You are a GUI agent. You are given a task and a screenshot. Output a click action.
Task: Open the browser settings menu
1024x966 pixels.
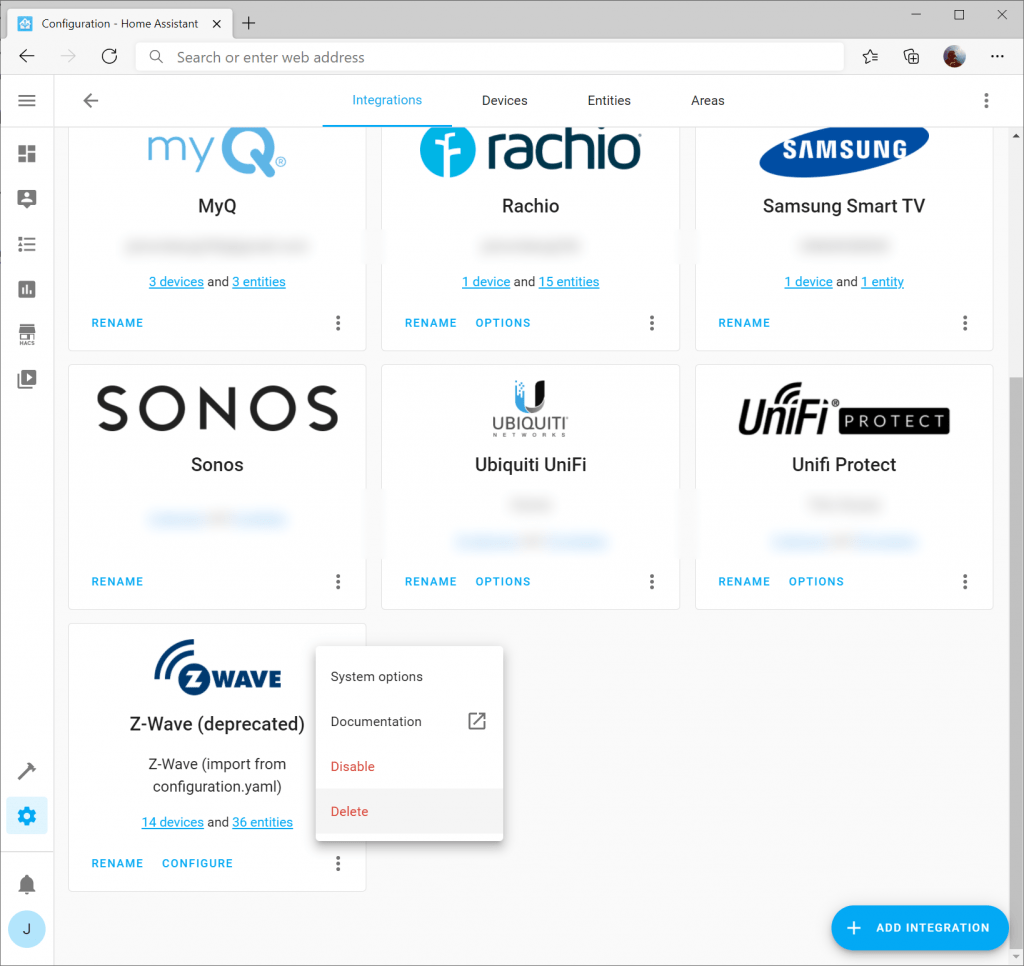[997, 56]
